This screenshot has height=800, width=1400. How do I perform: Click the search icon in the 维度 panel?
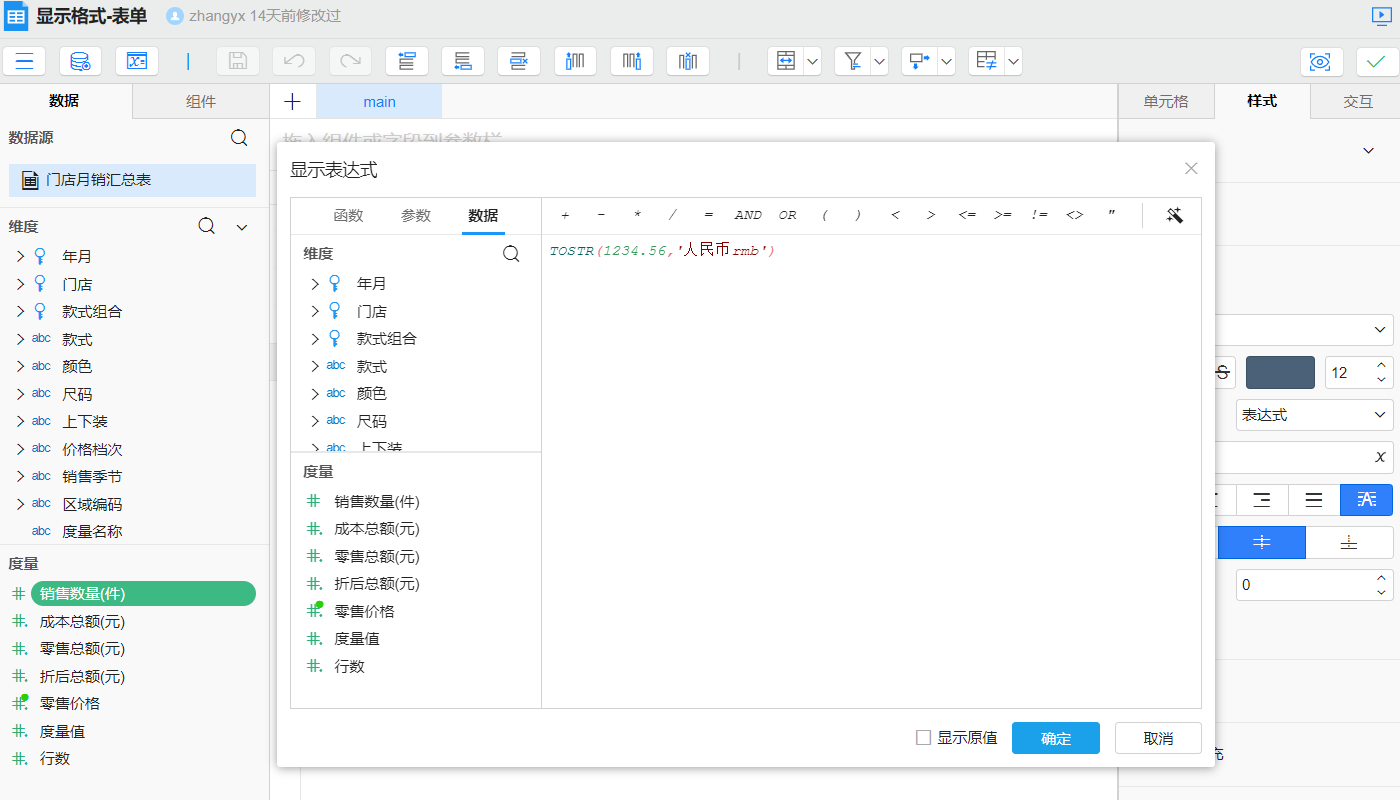point(205,226)
